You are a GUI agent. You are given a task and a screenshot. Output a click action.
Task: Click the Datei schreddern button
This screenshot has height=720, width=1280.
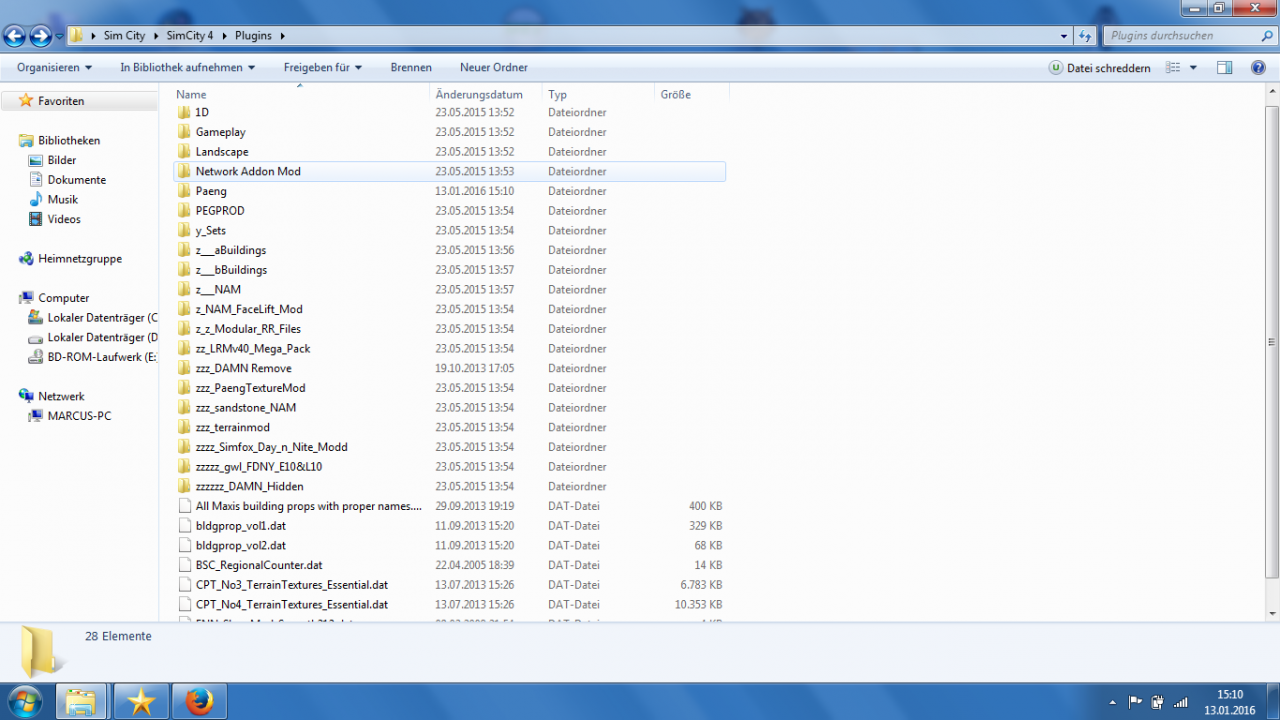(1099, 68)
